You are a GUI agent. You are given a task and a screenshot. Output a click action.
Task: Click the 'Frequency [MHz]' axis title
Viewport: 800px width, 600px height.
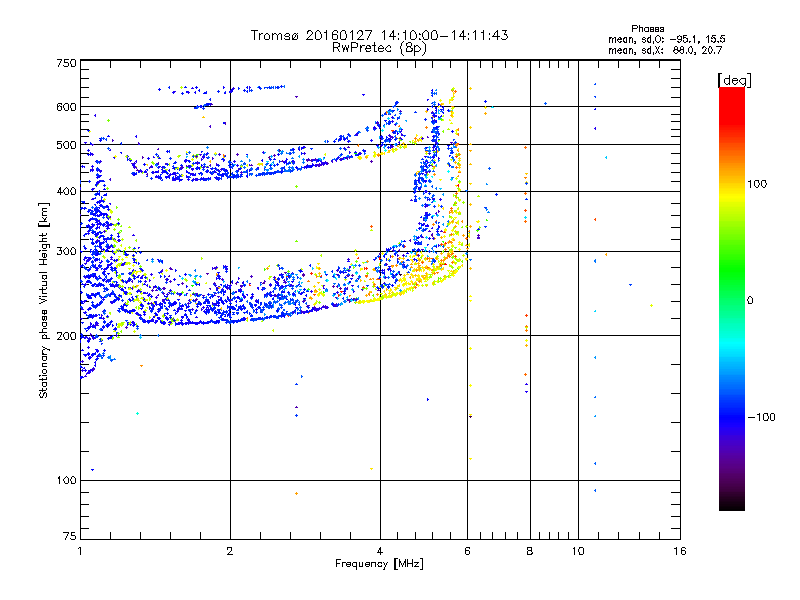click(379, 564)
